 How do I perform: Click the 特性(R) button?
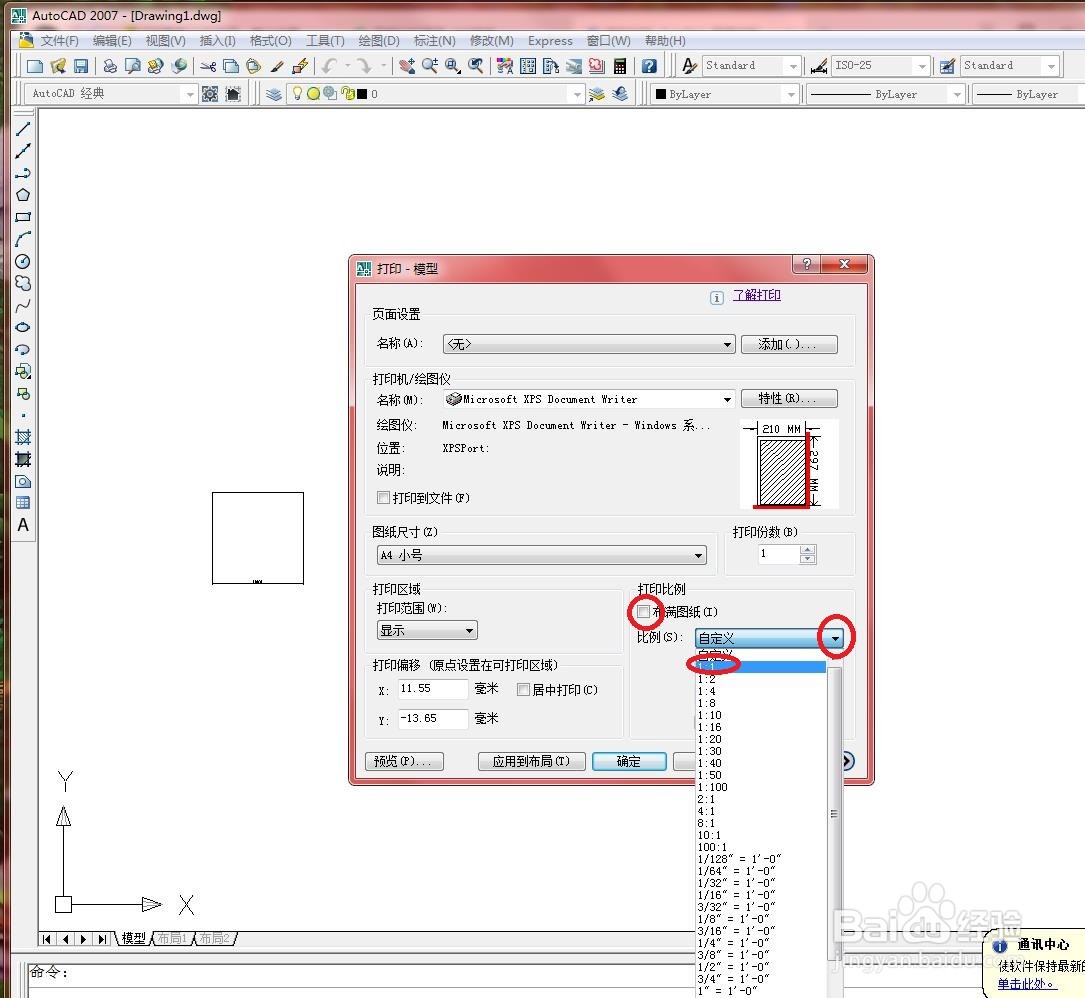pos(789,399)
